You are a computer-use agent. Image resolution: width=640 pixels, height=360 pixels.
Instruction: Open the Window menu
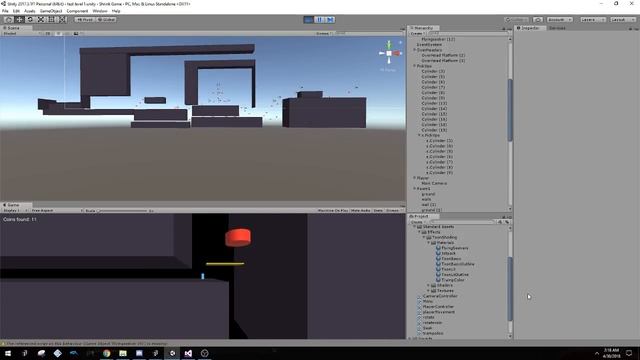(100, 11)
